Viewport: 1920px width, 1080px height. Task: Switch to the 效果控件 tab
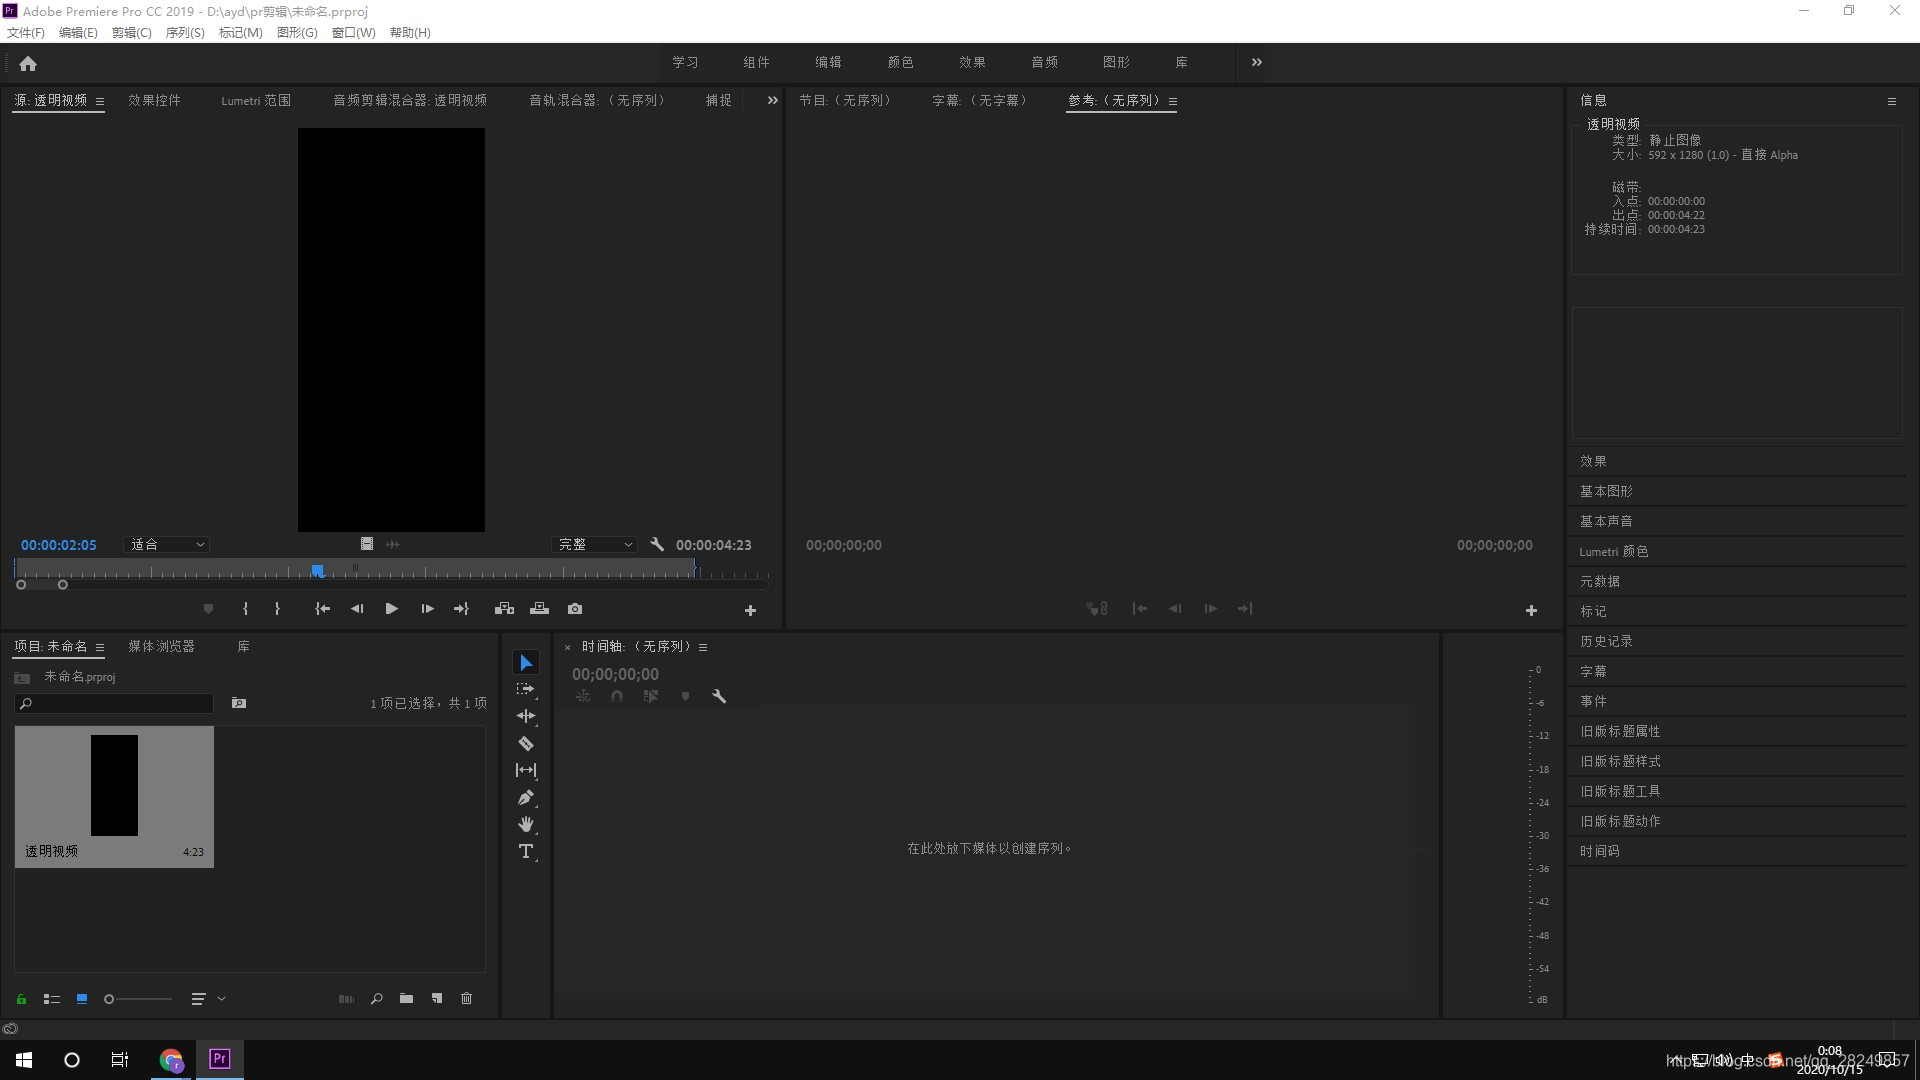click(154, 101)
